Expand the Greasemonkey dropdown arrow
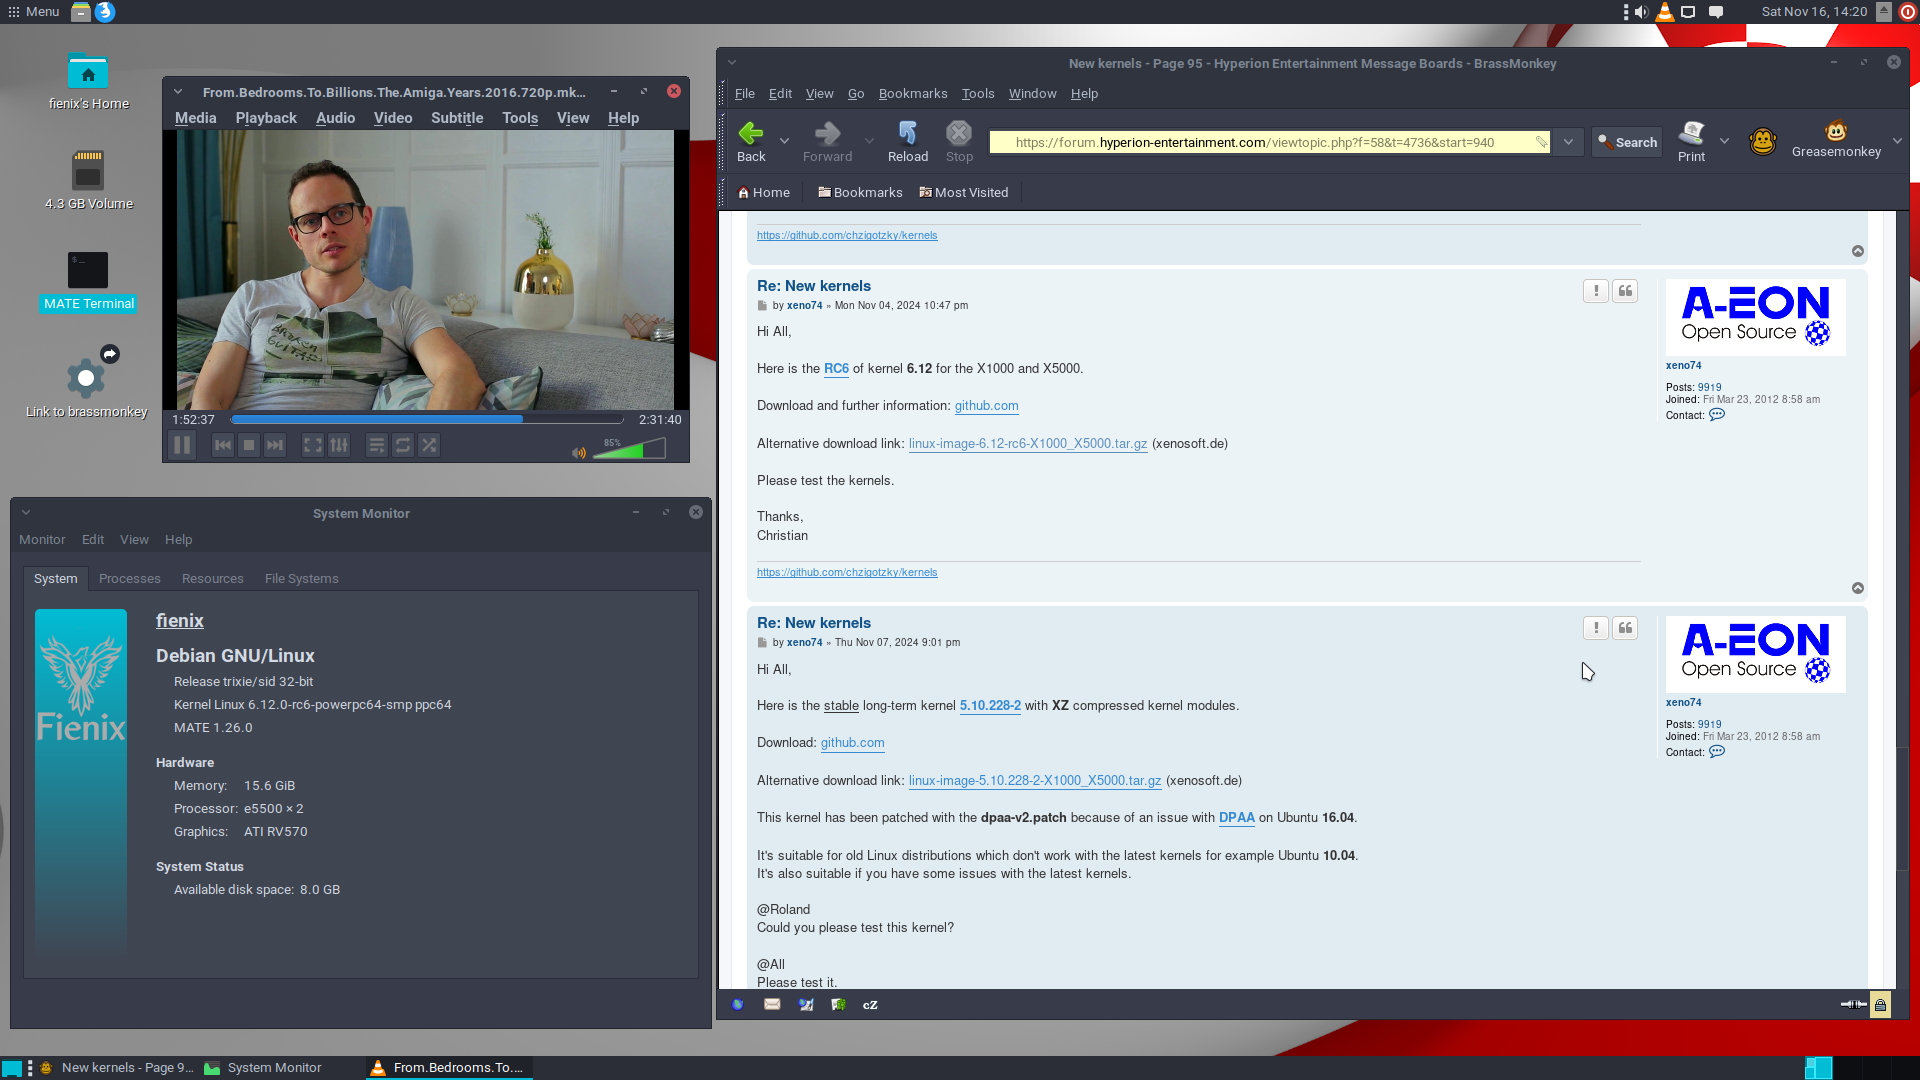The image size is (1920, 1080). click(1897, 141)
